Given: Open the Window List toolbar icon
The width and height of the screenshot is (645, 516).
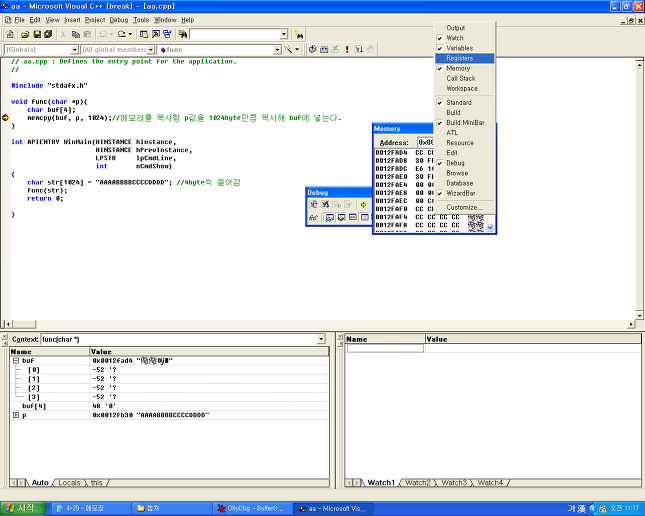Looking at the screenshot, I should 167,34.
